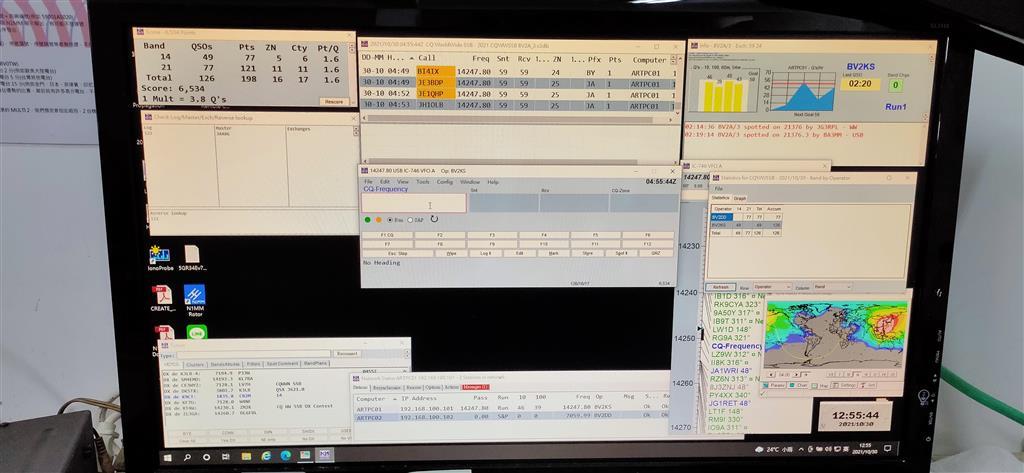The height and width of the screenshot is (473, 1024).
Task: Click the Store button
Action: (587, 253)
